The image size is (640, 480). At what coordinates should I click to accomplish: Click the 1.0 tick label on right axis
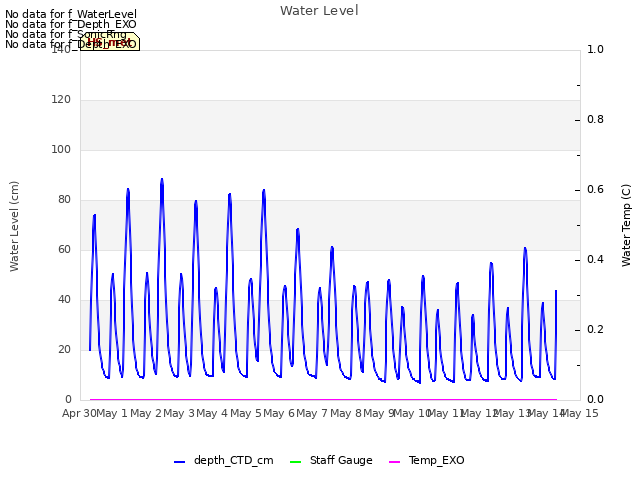click(x=596, y=49)
